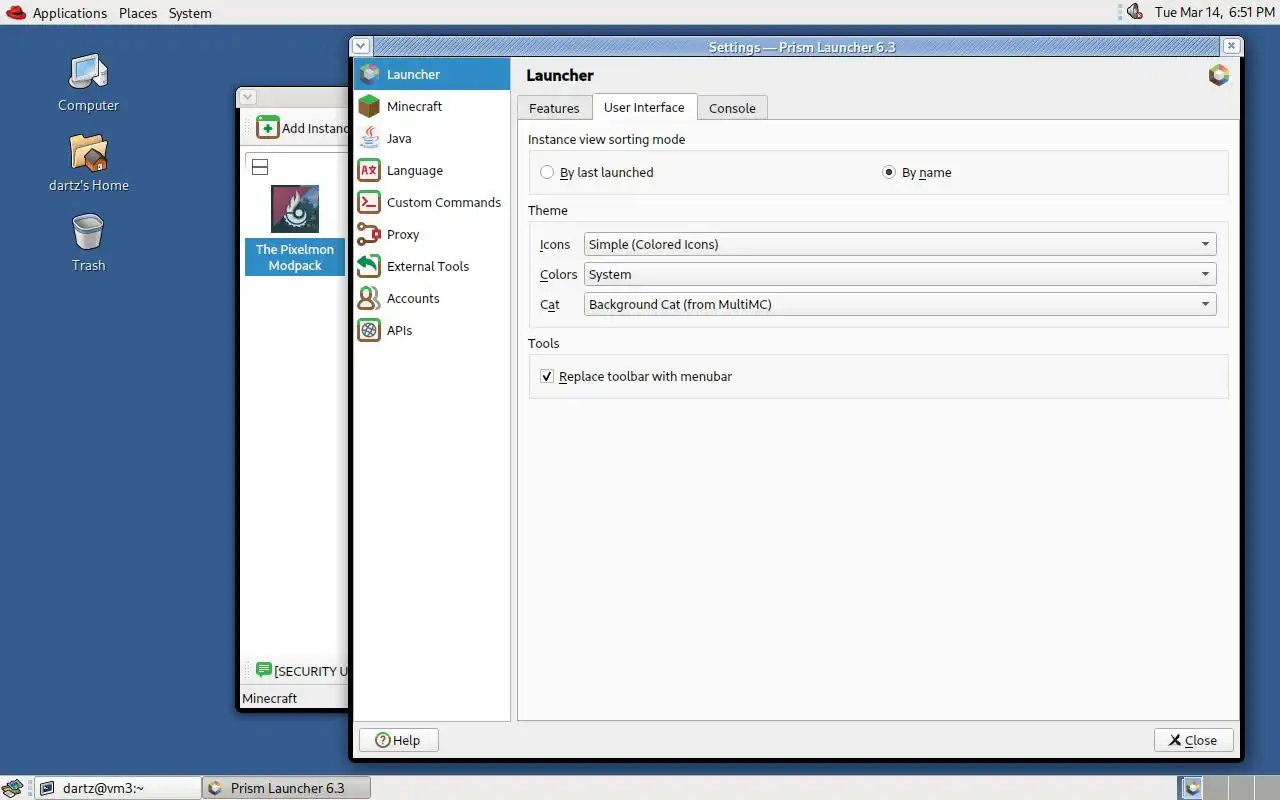This screenshot has width=1280, height=800.
Task: Click the Red Hat Applications menu icon
Action: click(16, 12)
